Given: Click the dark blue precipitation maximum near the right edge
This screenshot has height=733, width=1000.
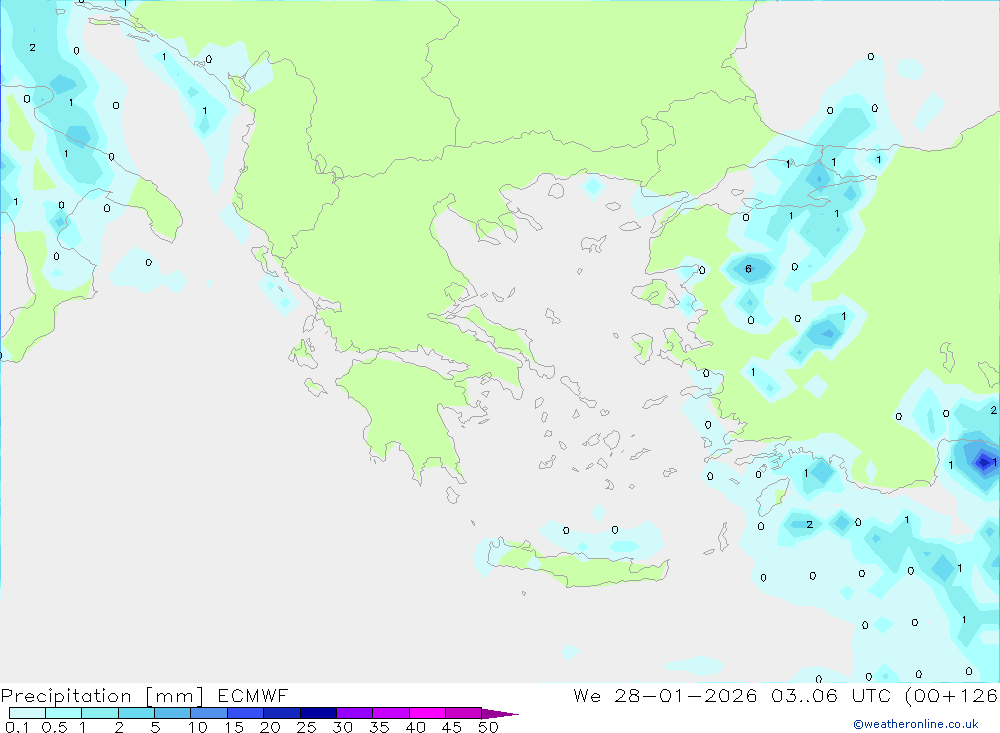Looking at the screenshot, I should coord(984,461).
